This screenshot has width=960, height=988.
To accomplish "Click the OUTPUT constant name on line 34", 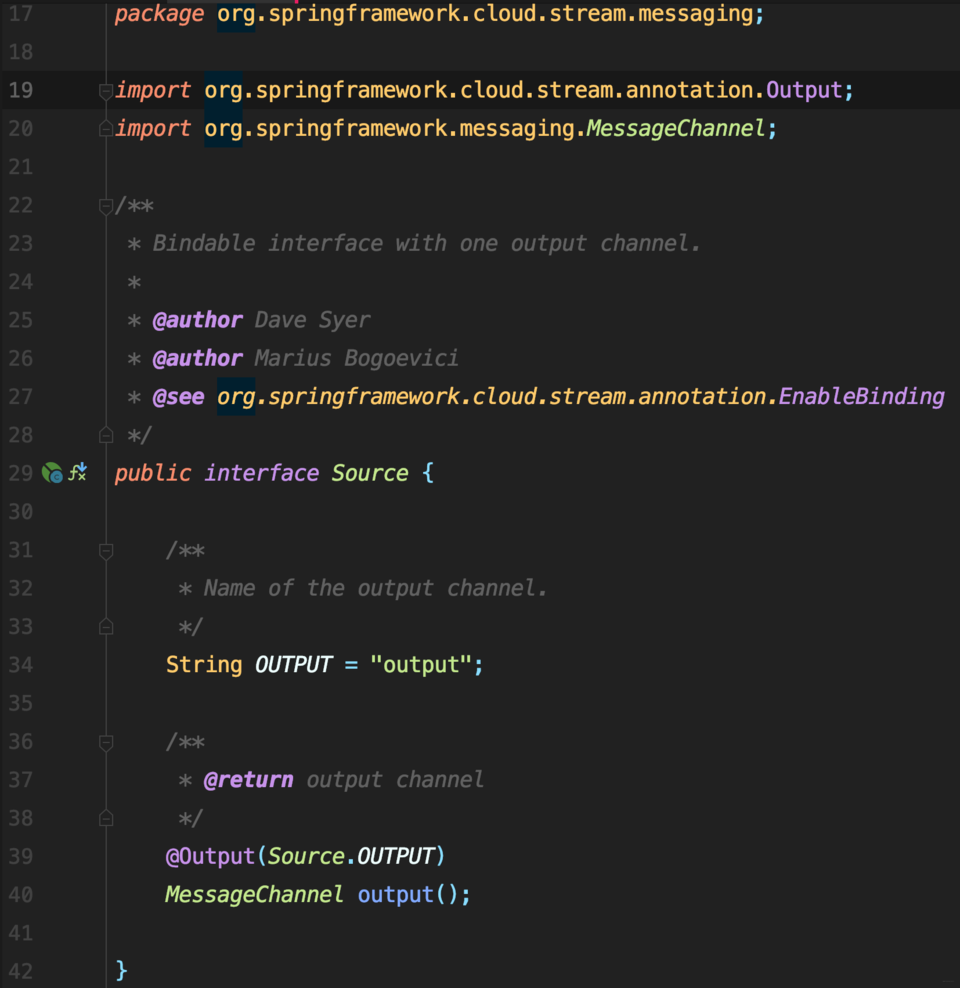I will click(293, 665).
